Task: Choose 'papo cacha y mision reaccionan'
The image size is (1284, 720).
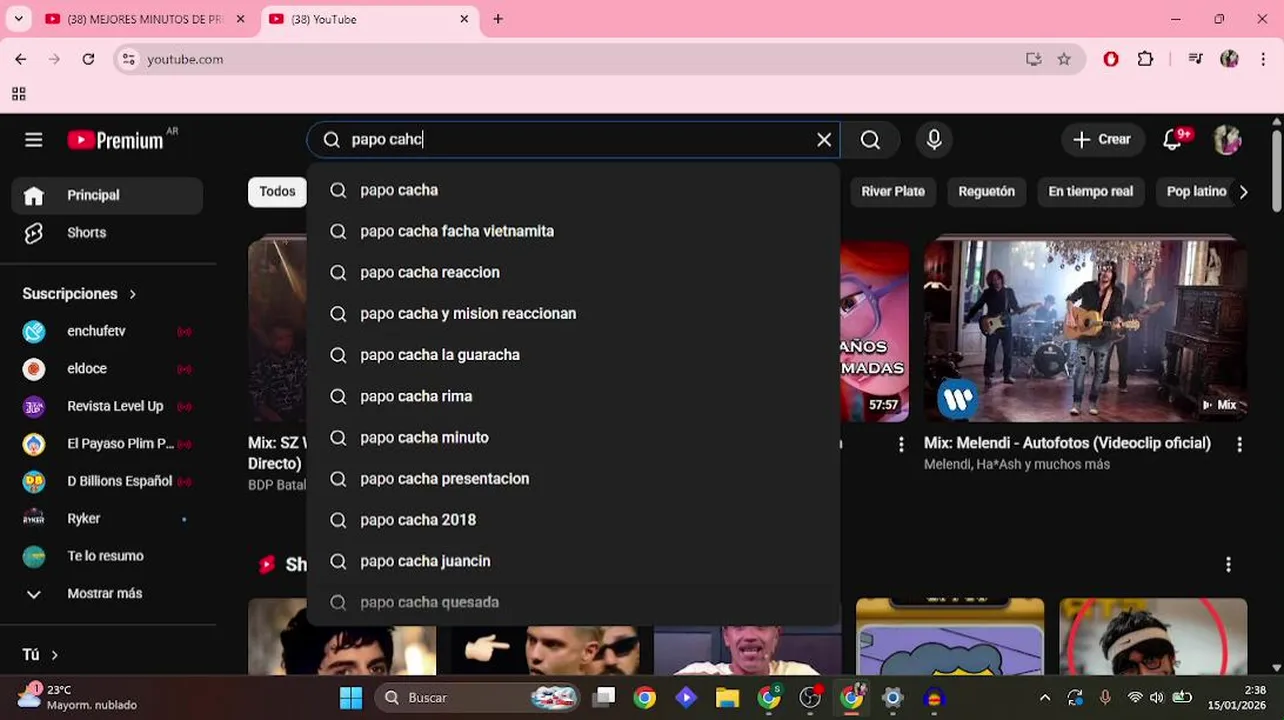Action: coord(573,313)
